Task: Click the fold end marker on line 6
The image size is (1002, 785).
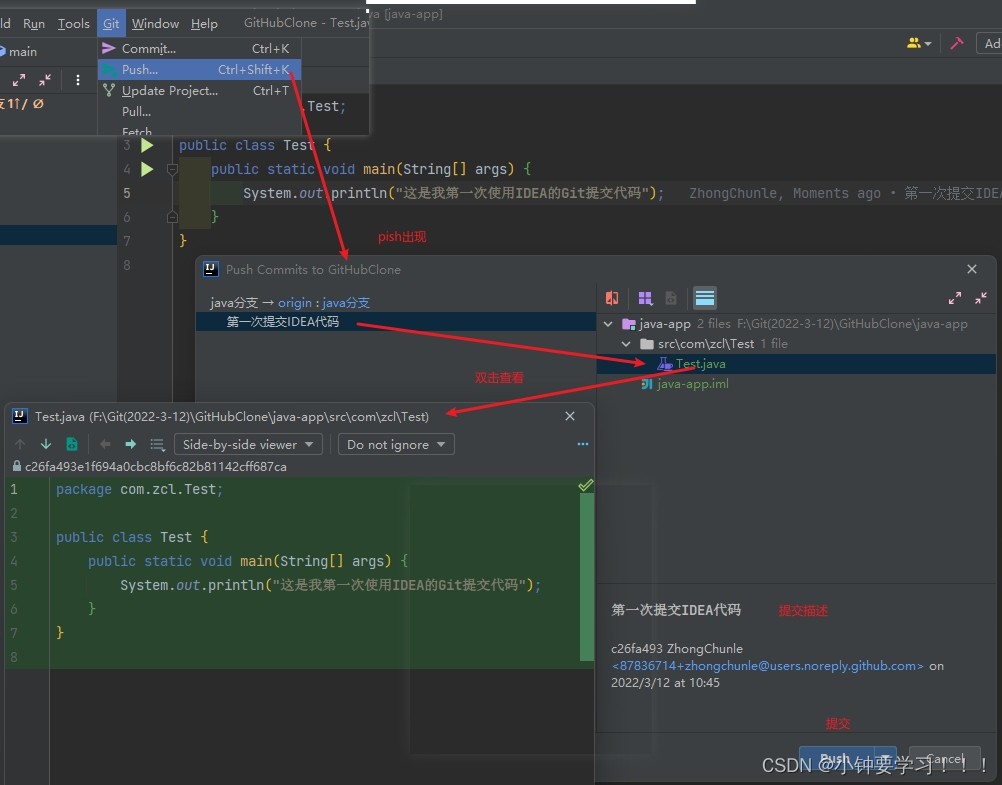Action: tap(172, 217)
